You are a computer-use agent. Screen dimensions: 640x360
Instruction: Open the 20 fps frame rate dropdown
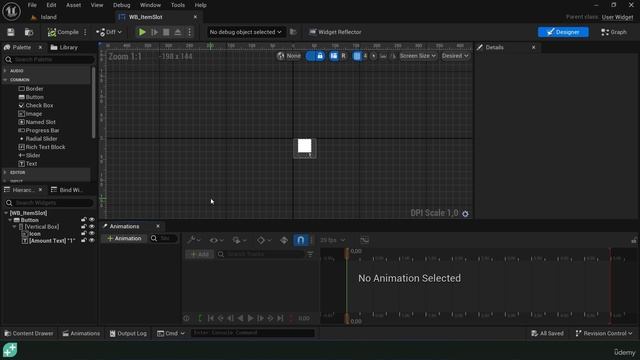pyautogui.click(x=332, y=240)
